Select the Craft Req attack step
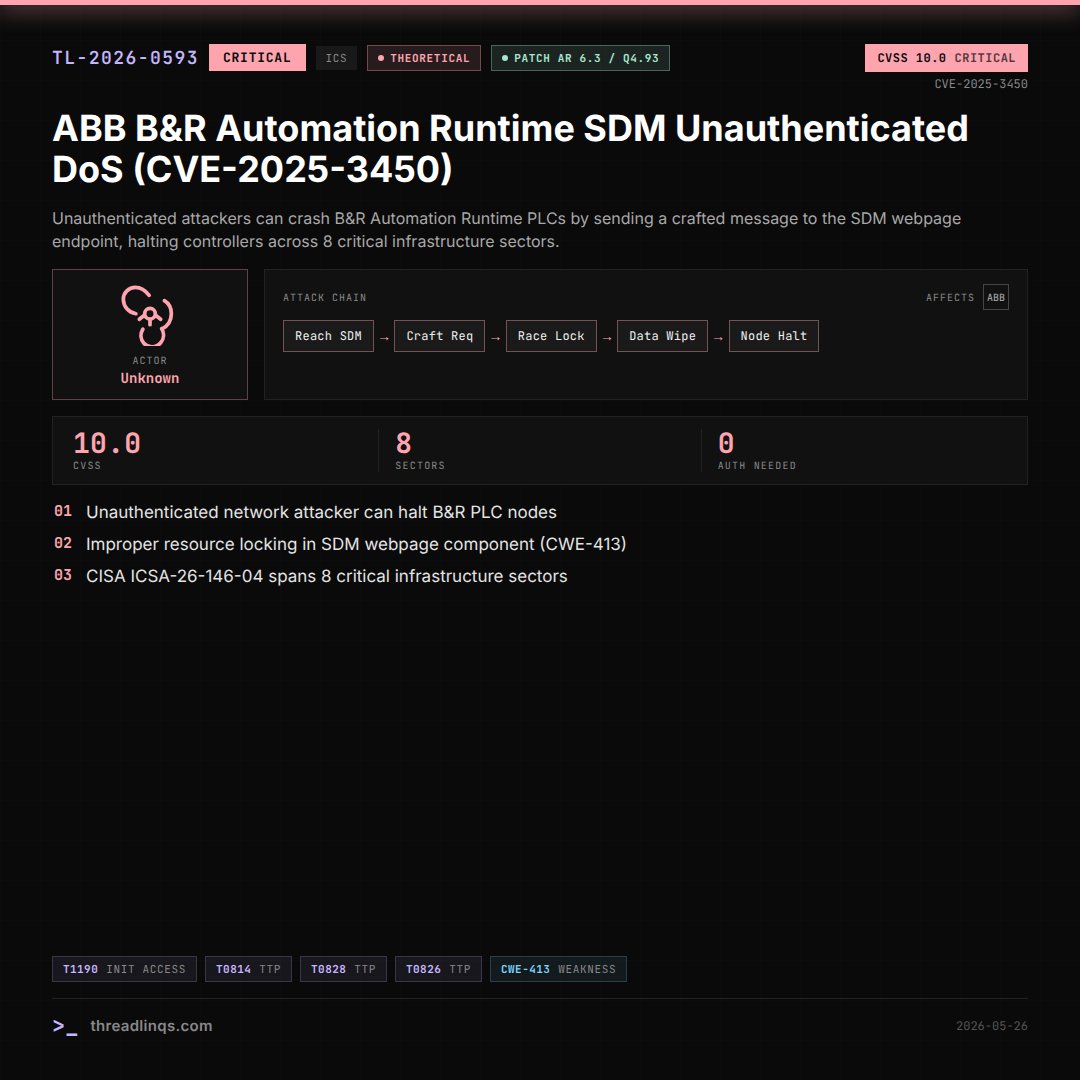Image resolution: width=1080 pixels, height=1080 pixels. tap(439, 336)
